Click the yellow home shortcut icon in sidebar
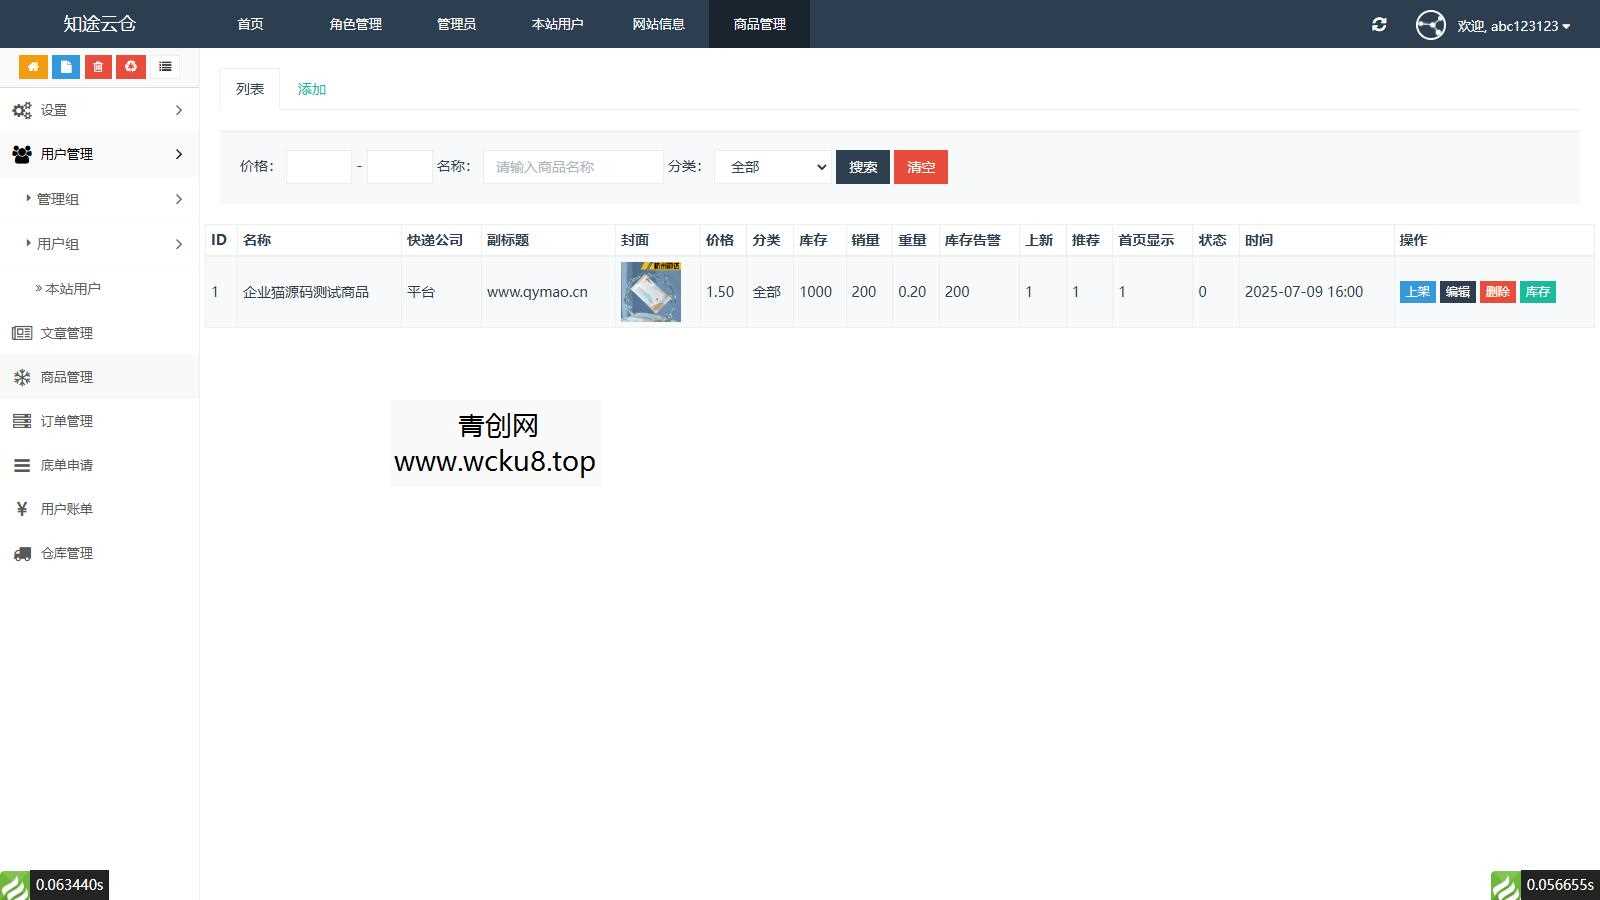This screenshot has width=1600, height=900. tap(33, 66)
